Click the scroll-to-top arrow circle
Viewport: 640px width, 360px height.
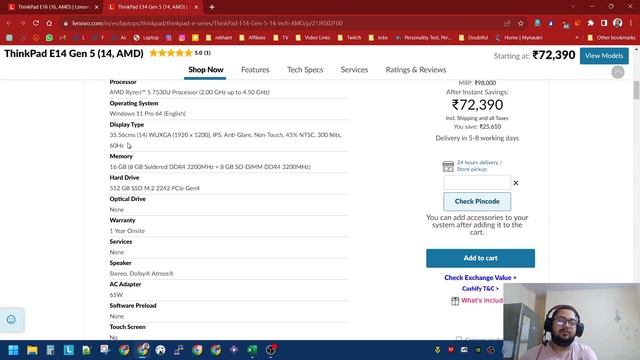pyautogui.click(x=618, y=72)
